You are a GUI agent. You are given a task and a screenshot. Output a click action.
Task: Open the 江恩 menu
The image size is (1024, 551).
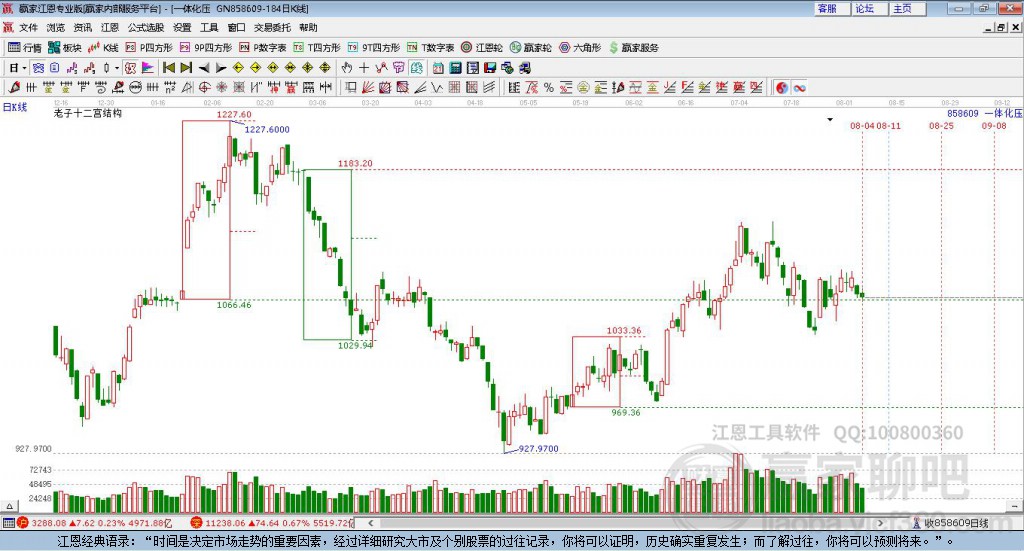click(x=110, y=27)
